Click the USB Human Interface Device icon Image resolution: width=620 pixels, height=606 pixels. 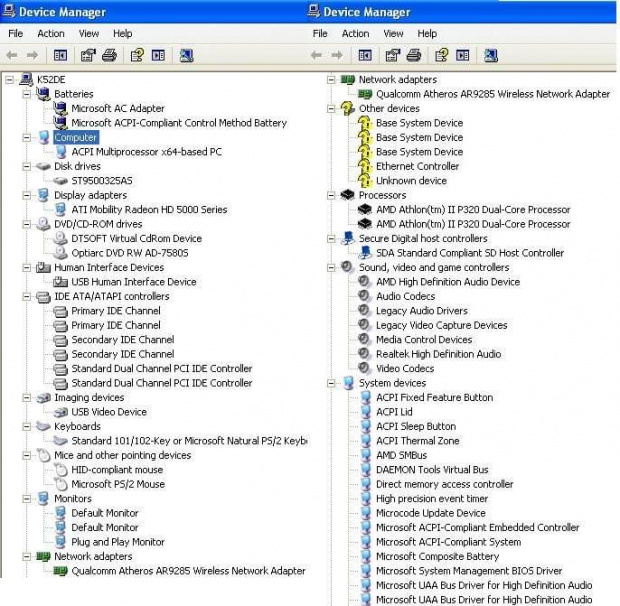tap(60, 282)
